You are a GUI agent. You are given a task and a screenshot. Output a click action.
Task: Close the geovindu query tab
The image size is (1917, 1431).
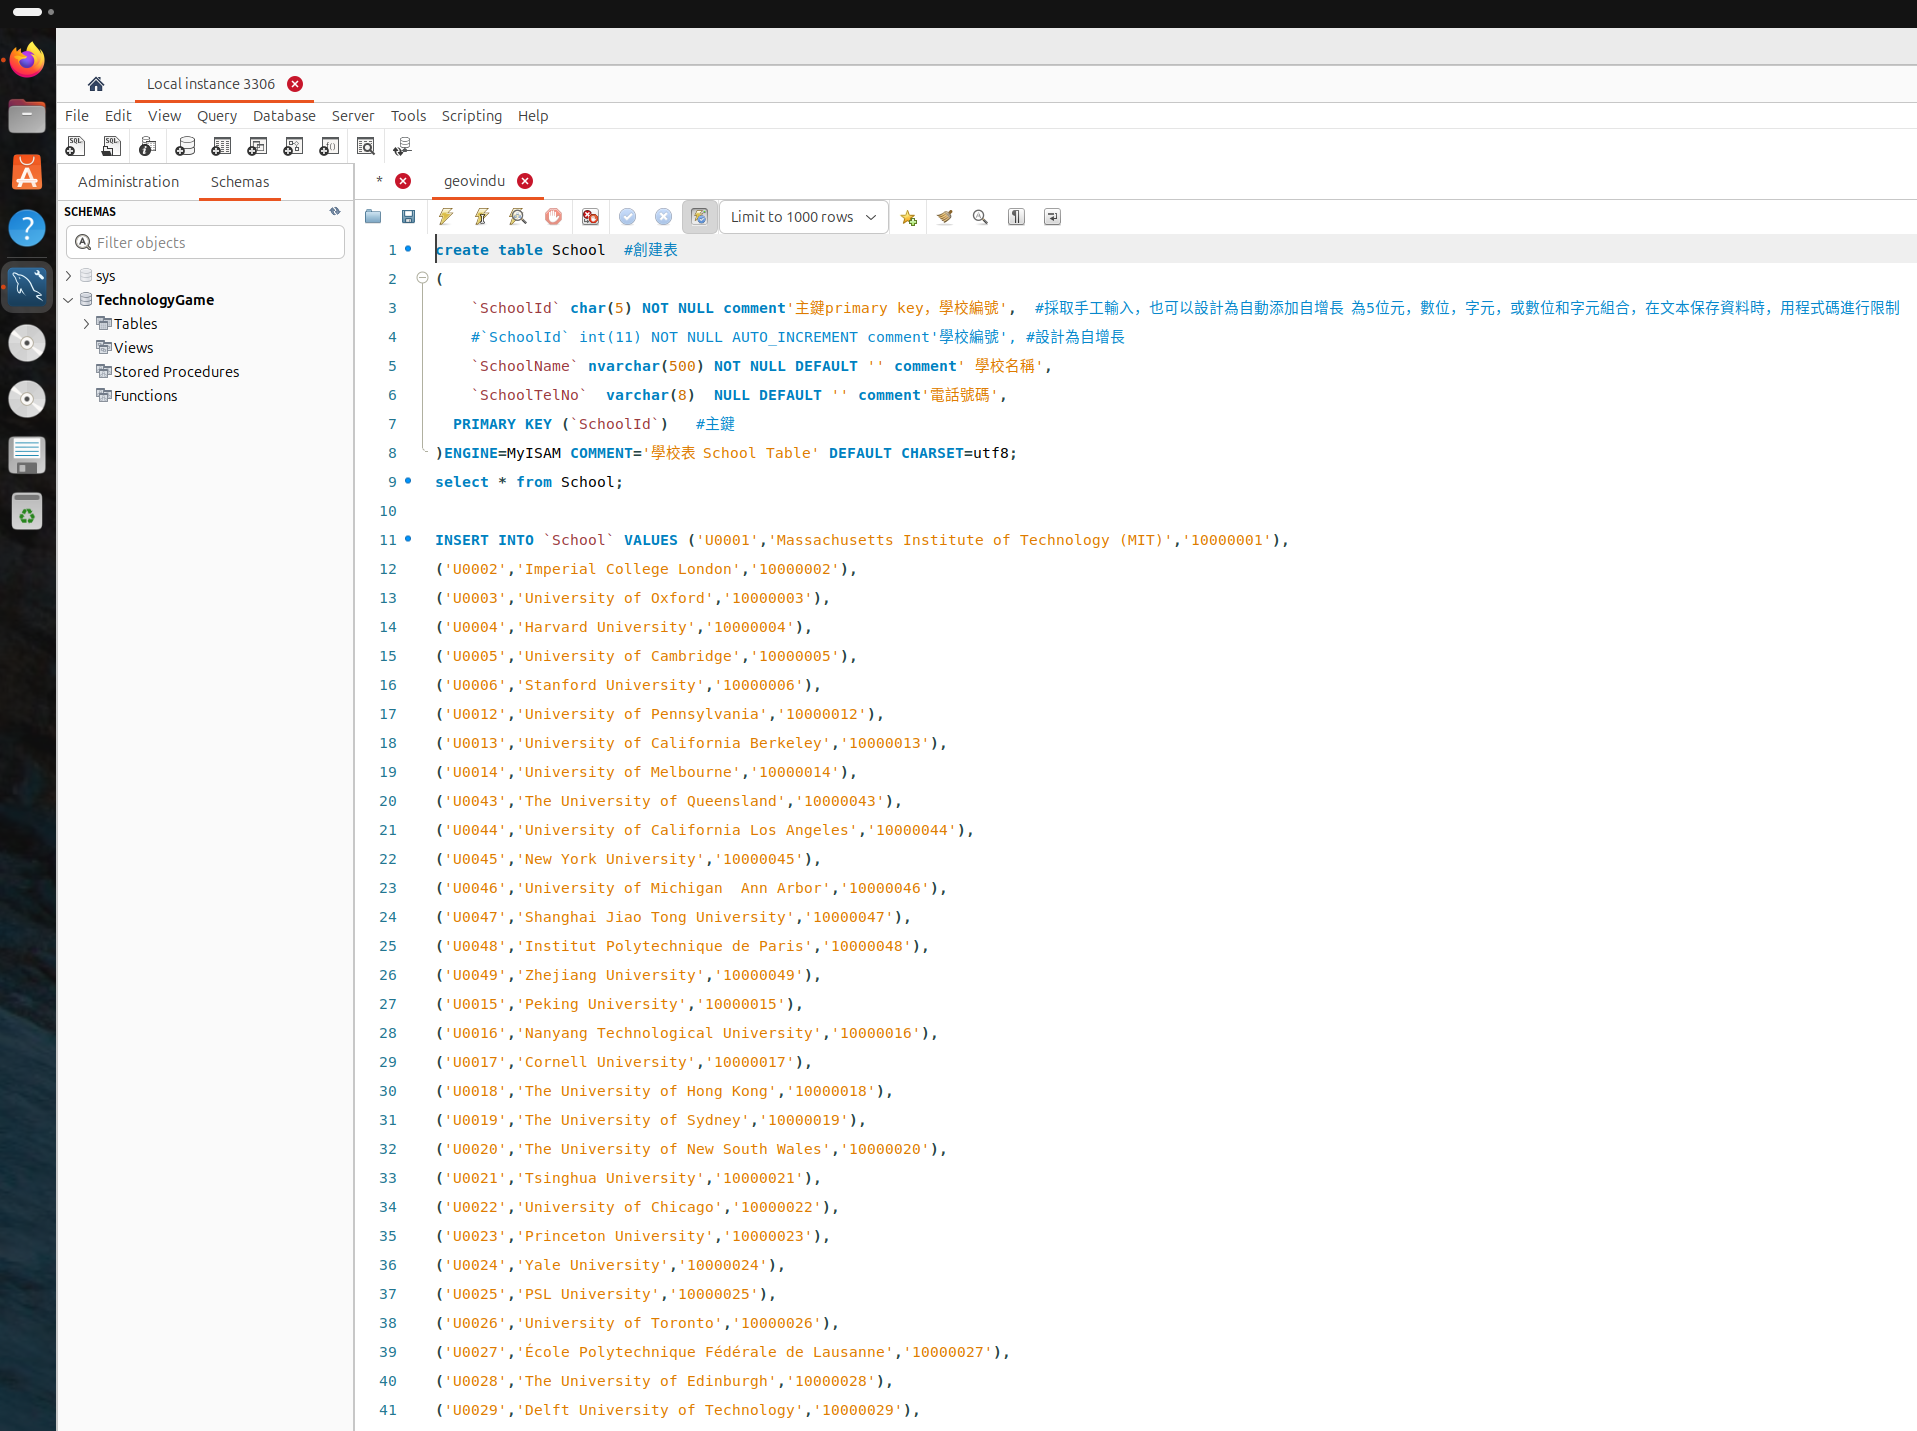pyautogui.click(x=525, y=181)
